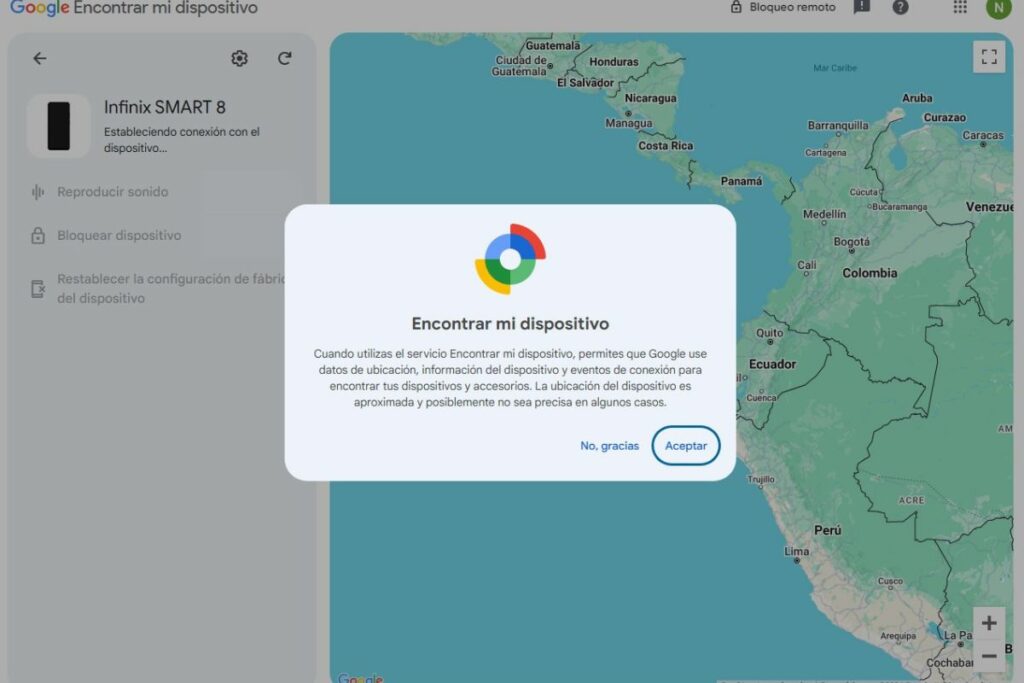Click Costa Rica label on the map
Image resolution: width=1024 pixels, height=683 pixels.
pyautogui.click(x=665, y=146)
